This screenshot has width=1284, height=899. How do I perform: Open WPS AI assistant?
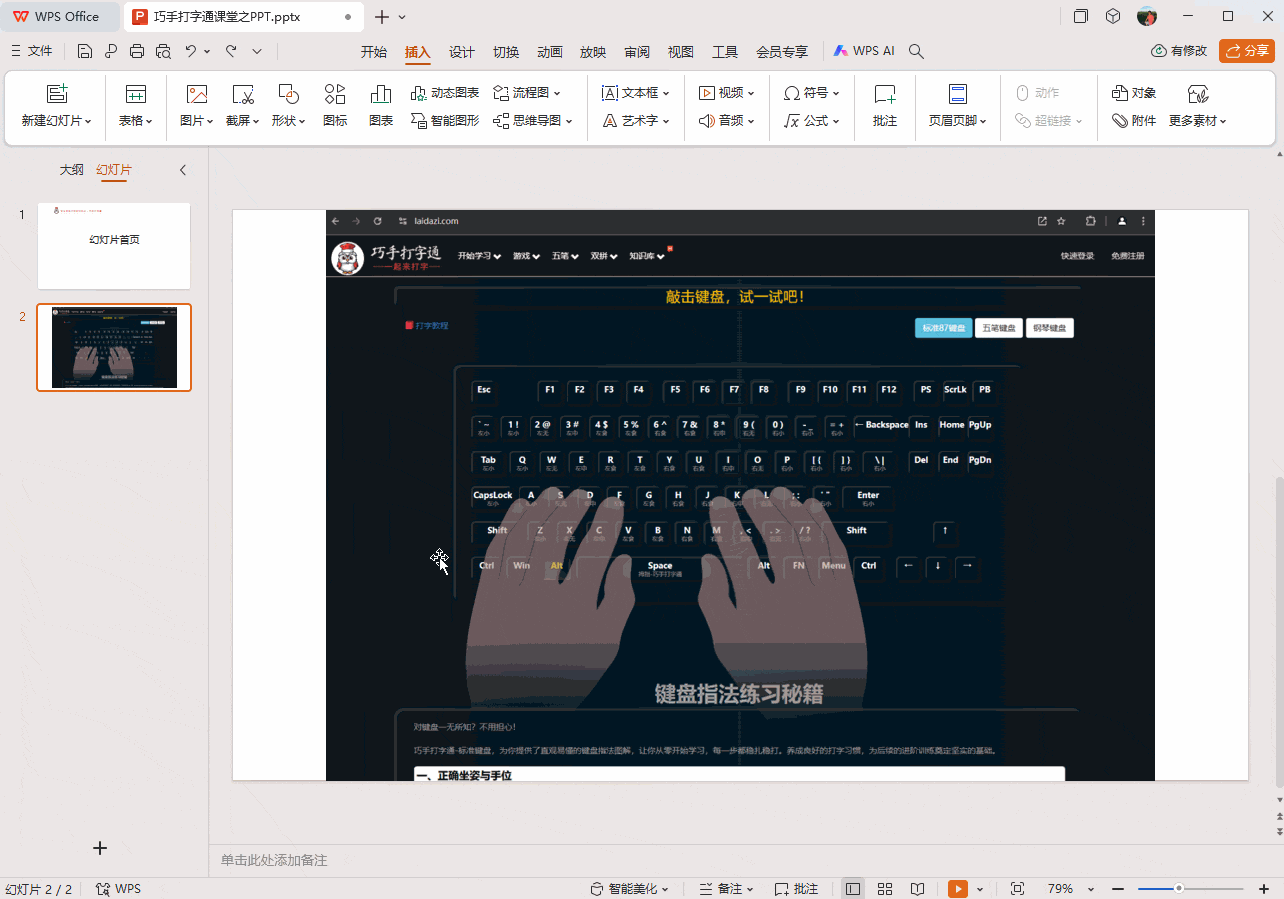pyautogui.click(x=863, y=51)
